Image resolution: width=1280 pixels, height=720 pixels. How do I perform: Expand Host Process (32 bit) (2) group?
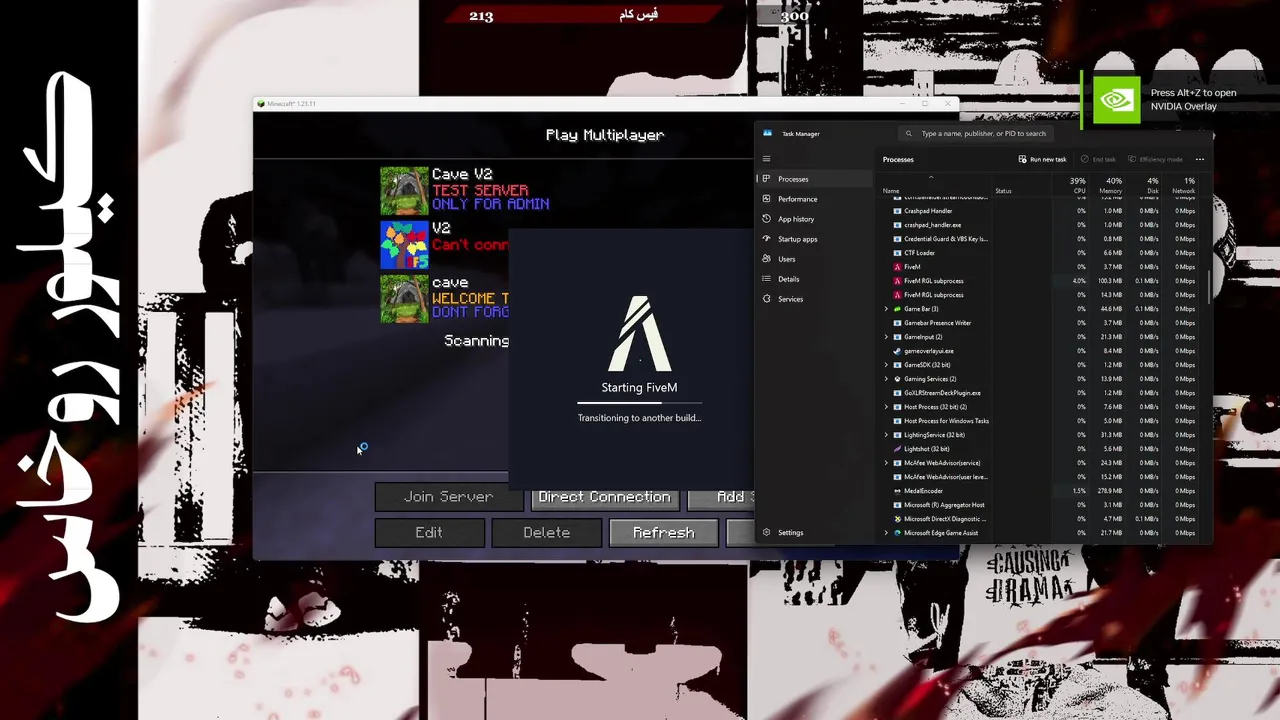pyautogui.click(x=886, y=407)
